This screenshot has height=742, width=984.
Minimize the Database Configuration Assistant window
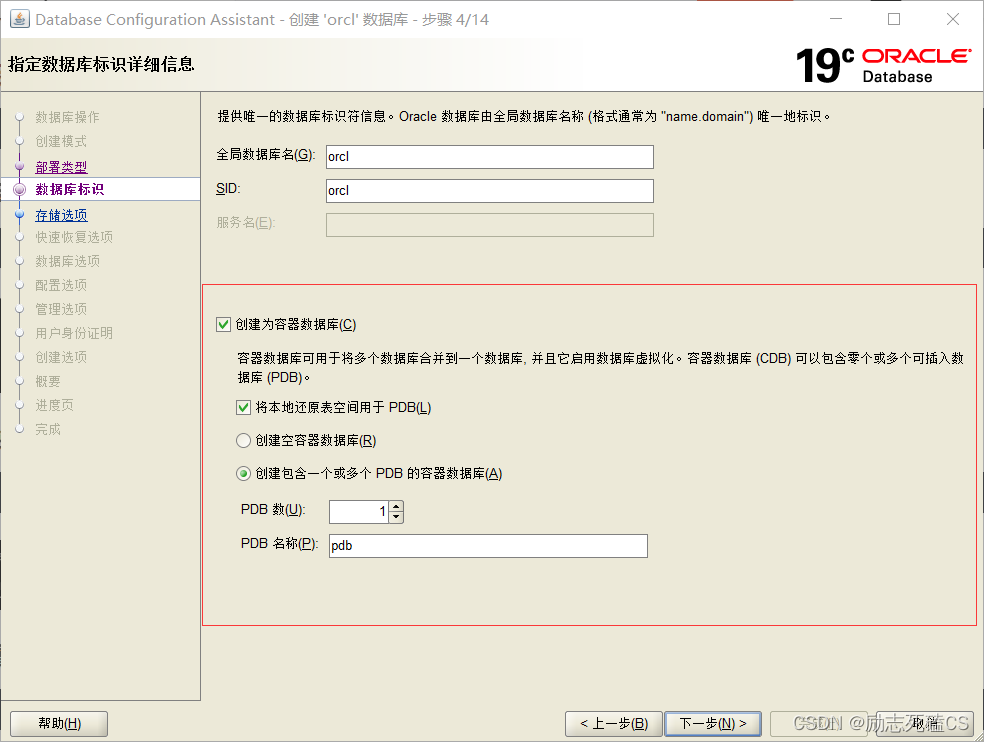836,19
